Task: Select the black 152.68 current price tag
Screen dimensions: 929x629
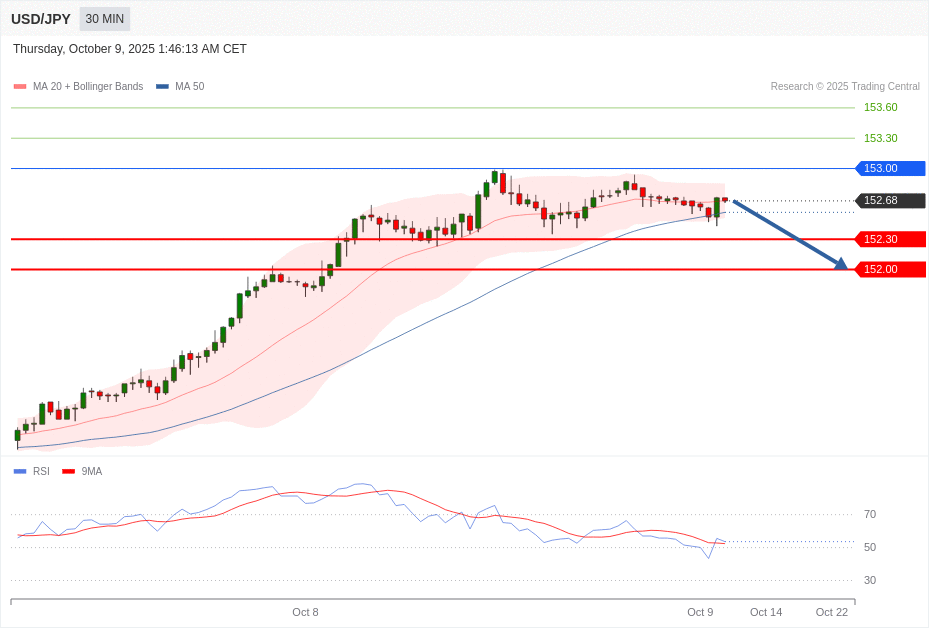Action: pos(890,201)
